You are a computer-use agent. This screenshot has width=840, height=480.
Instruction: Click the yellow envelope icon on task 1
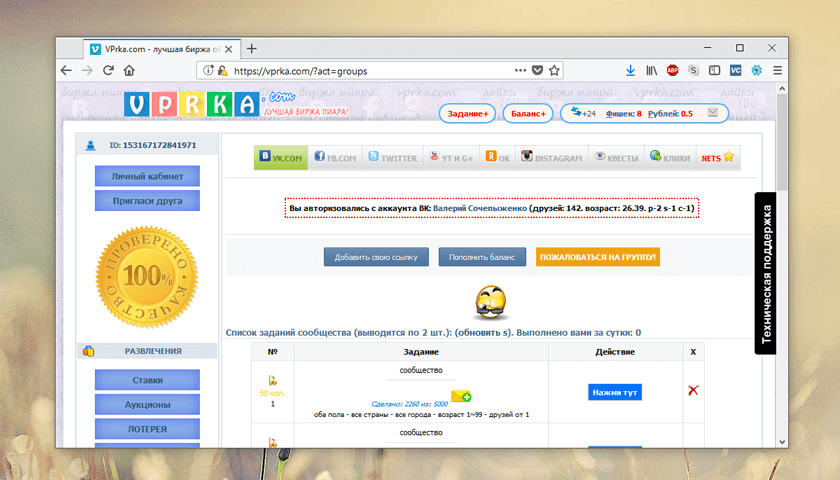(x=461, y=396)
